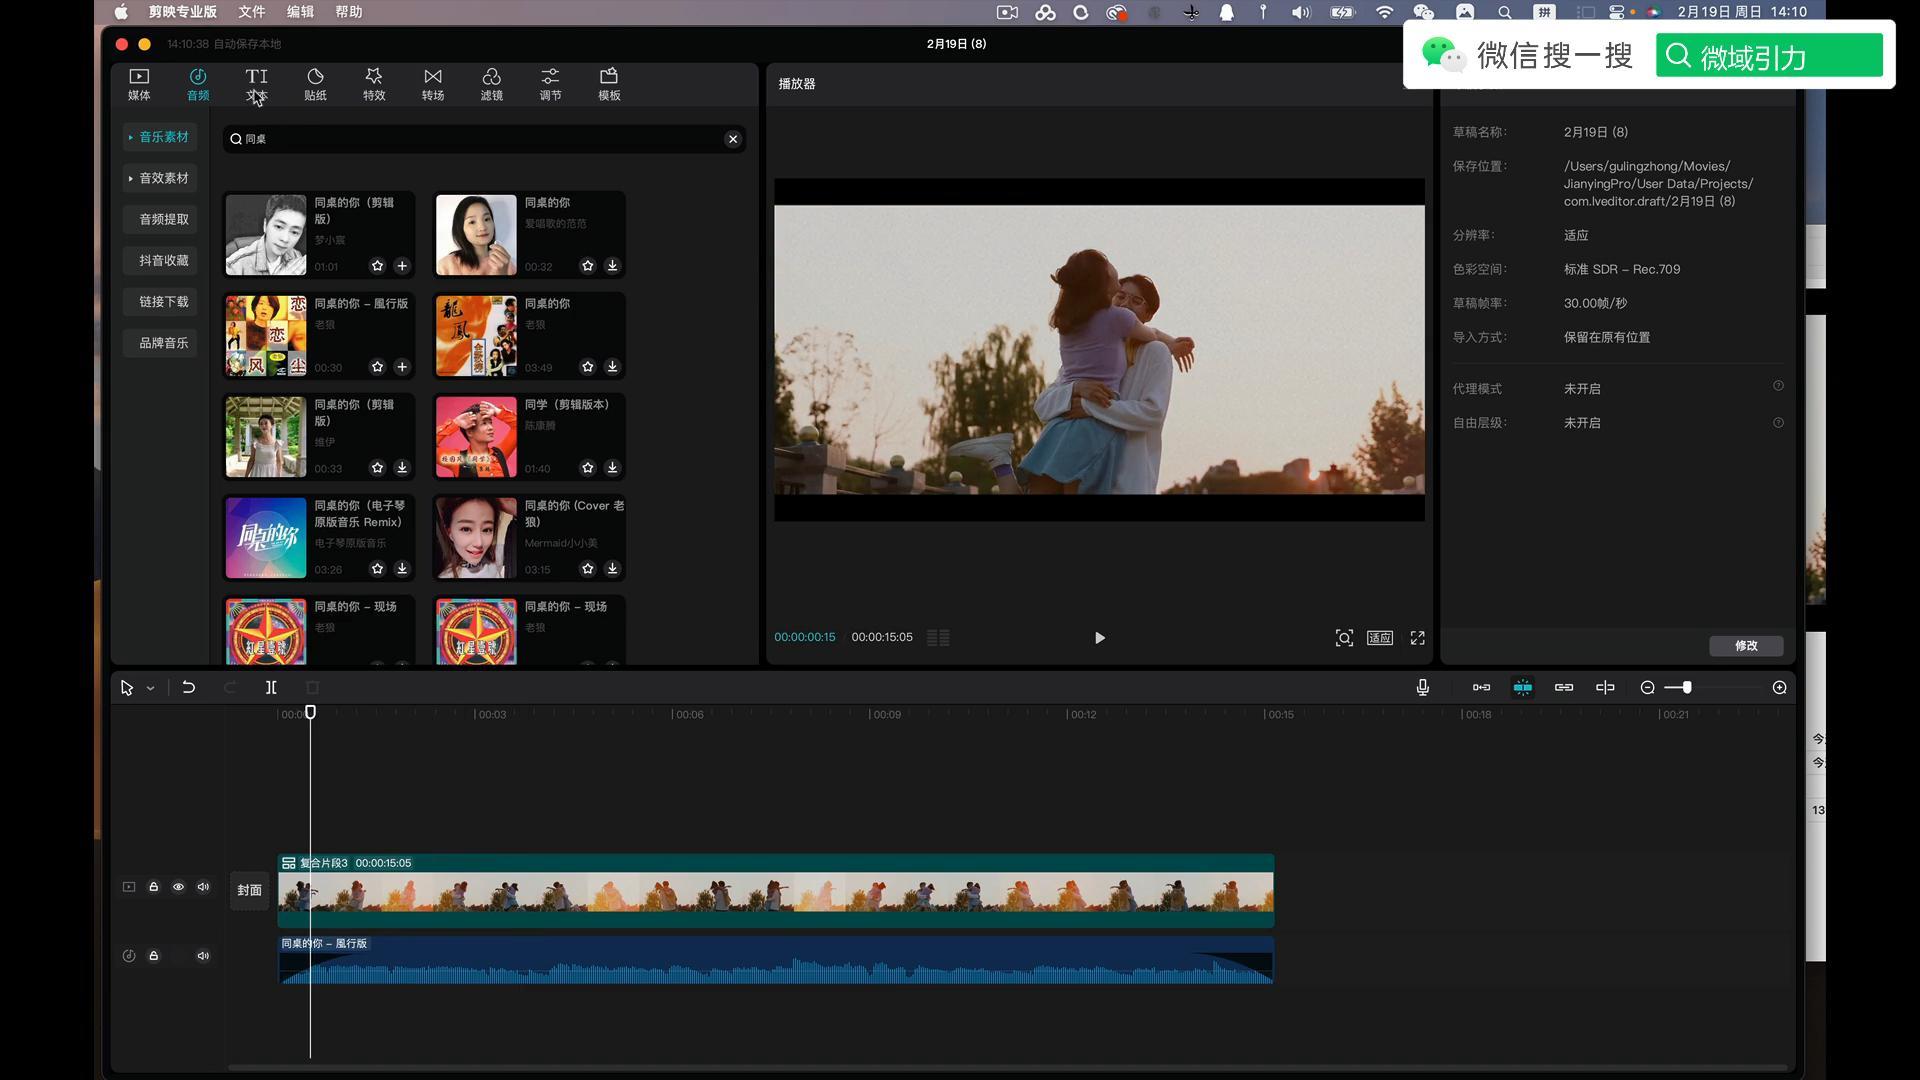Click the 适应 ratio button in player

point(1380,638)
